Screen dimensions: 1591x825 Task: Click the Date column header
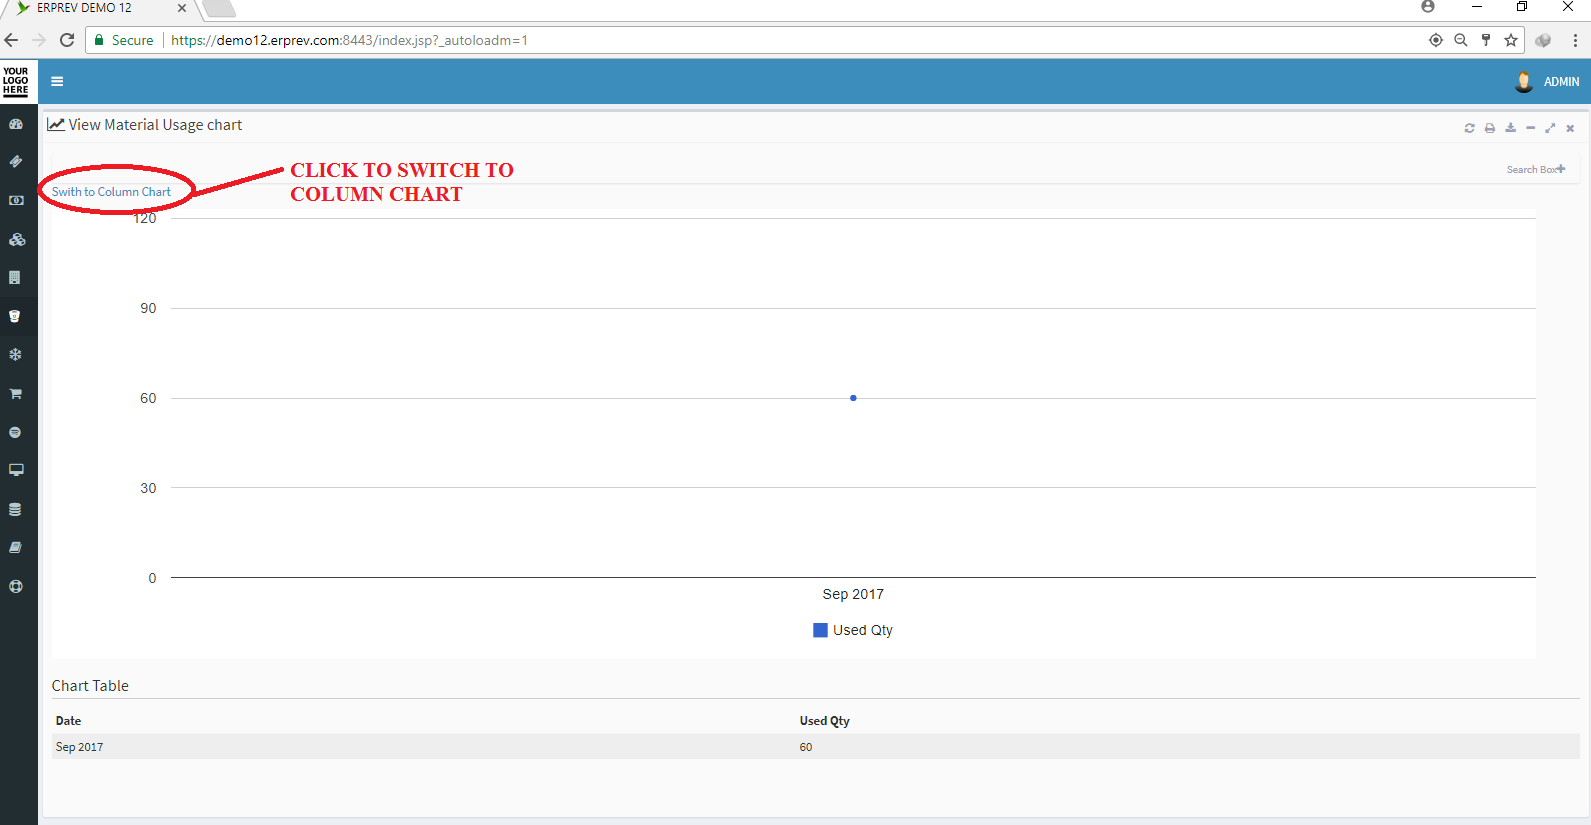[68, 721]
